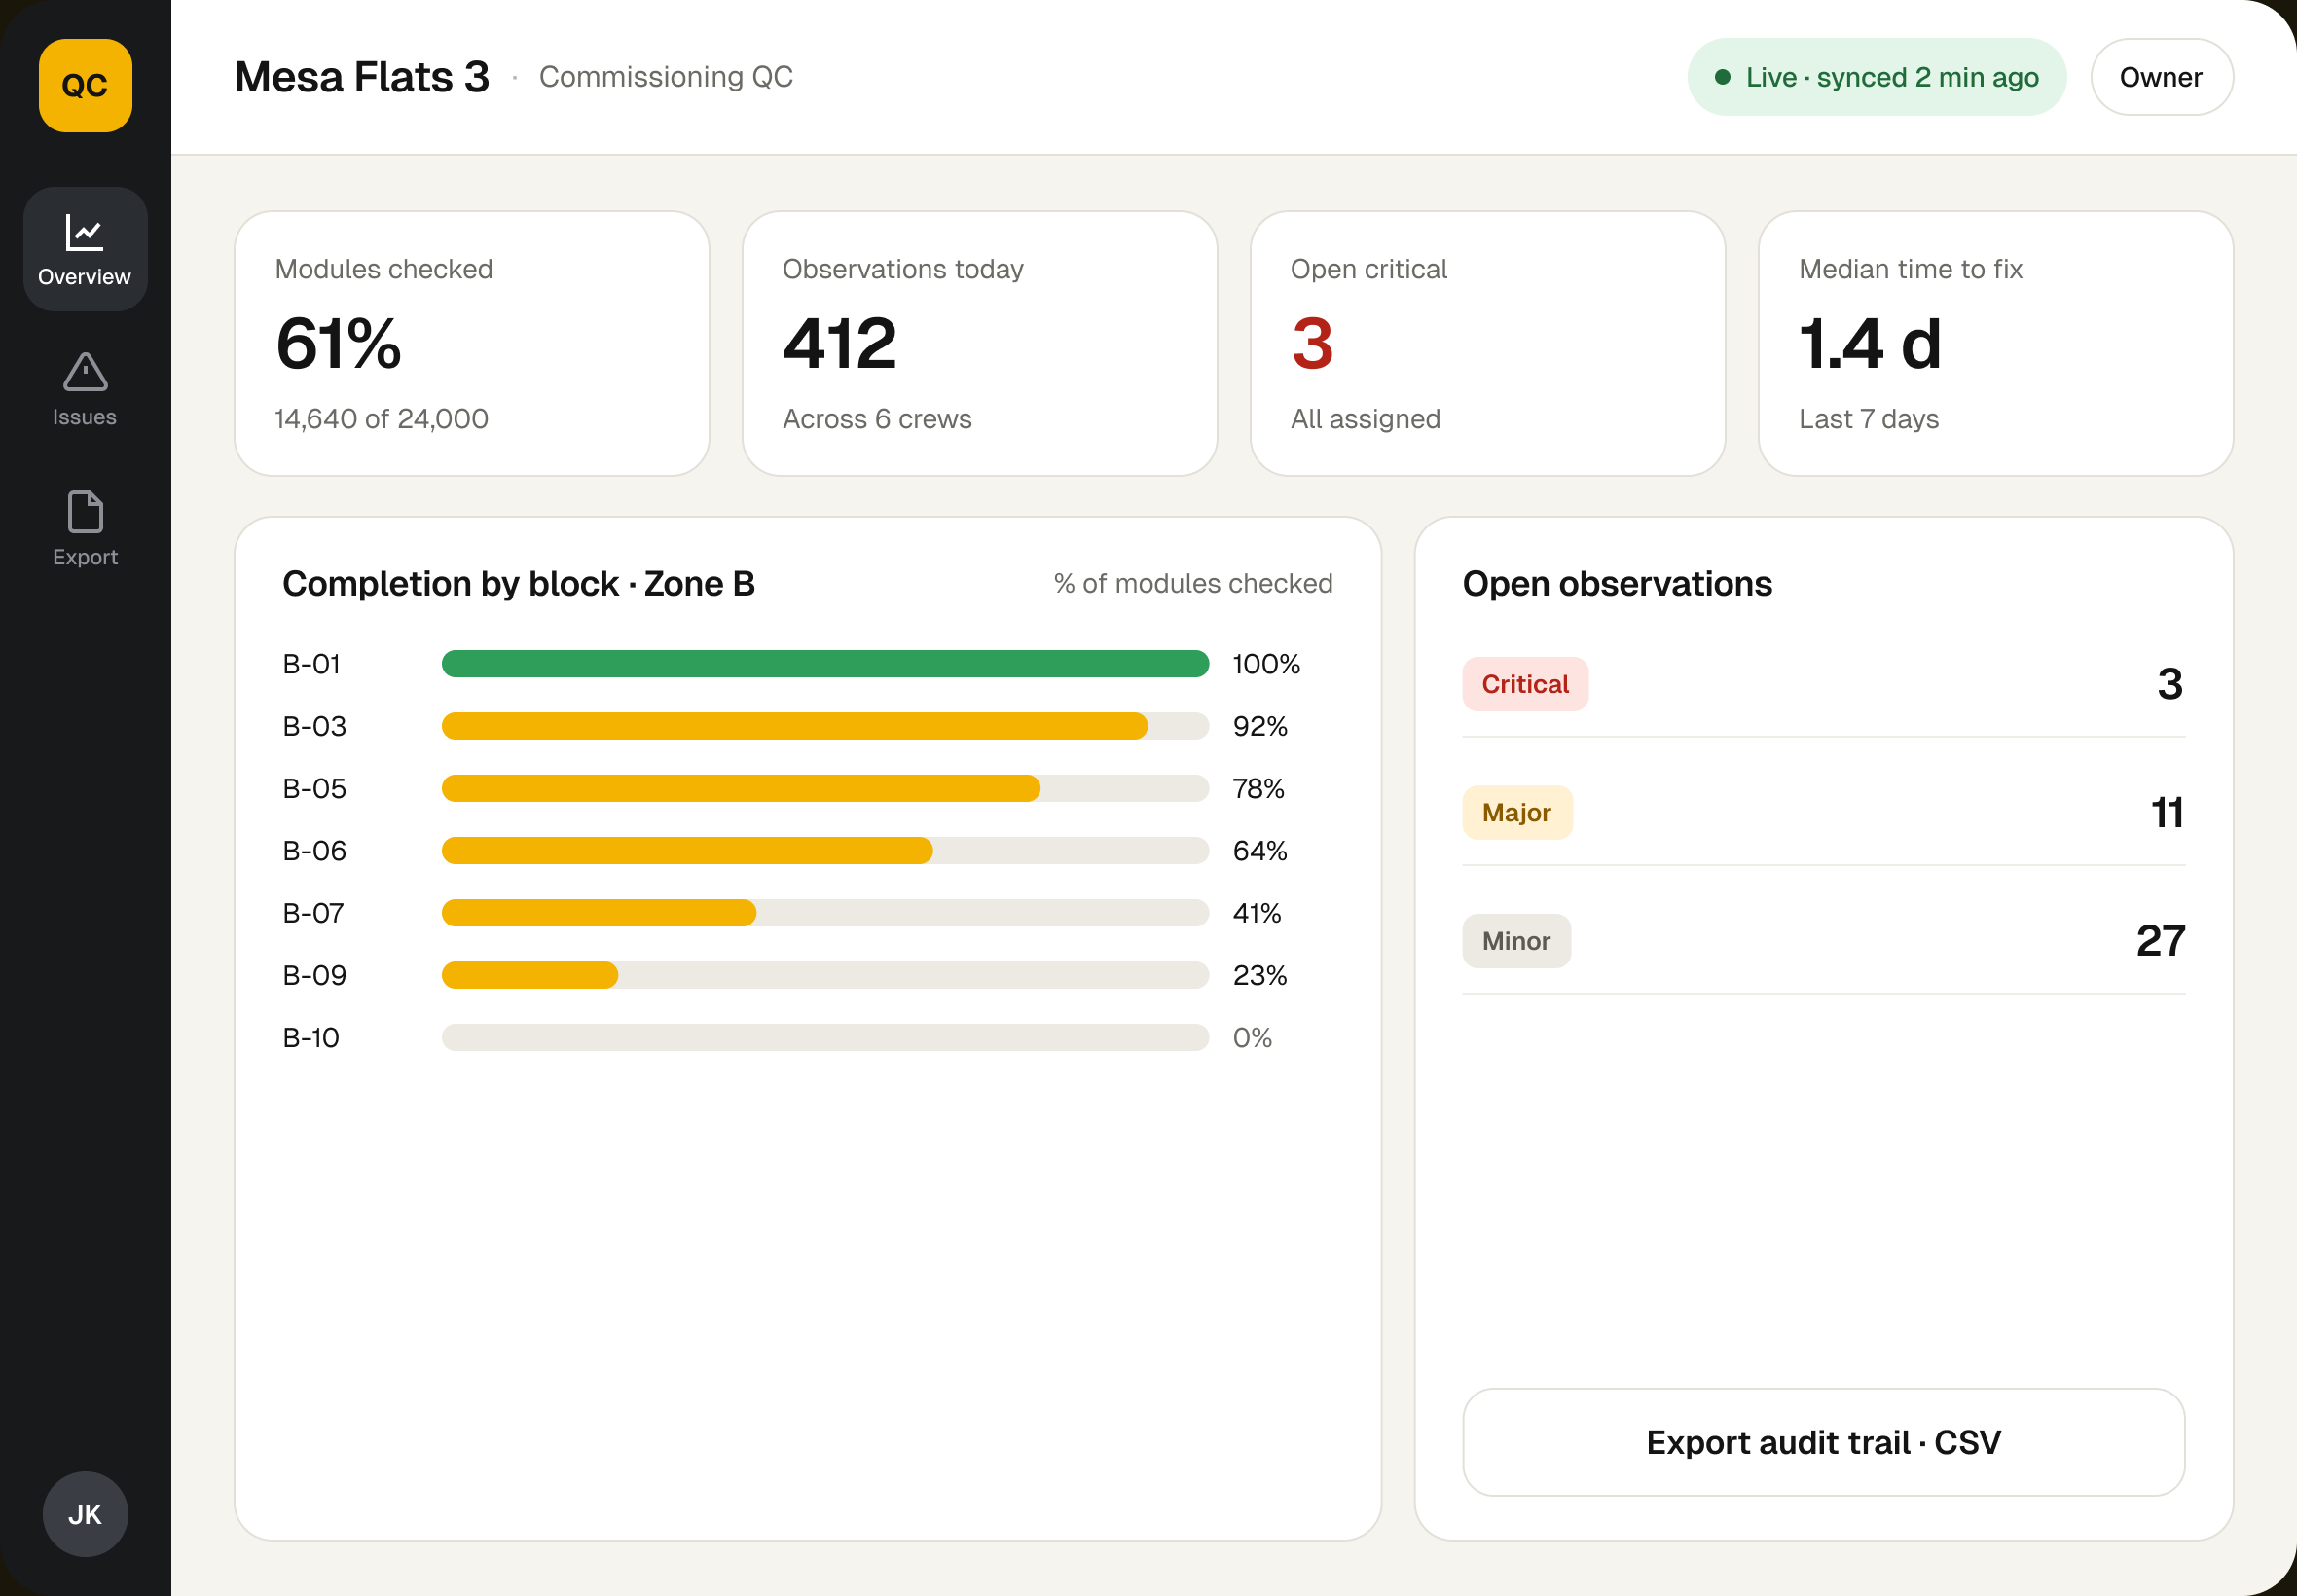Click the 100% value for B-01
2297x1596 pixels.
click(x=1266, y=664)
